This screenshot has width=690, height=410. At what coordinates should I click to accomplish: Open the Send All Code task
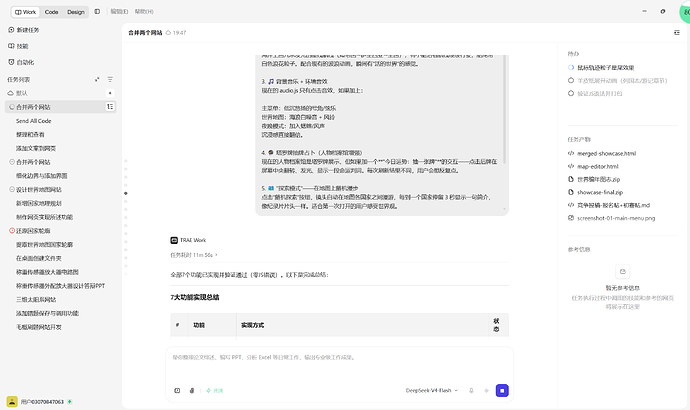click(x=33, y=121)
